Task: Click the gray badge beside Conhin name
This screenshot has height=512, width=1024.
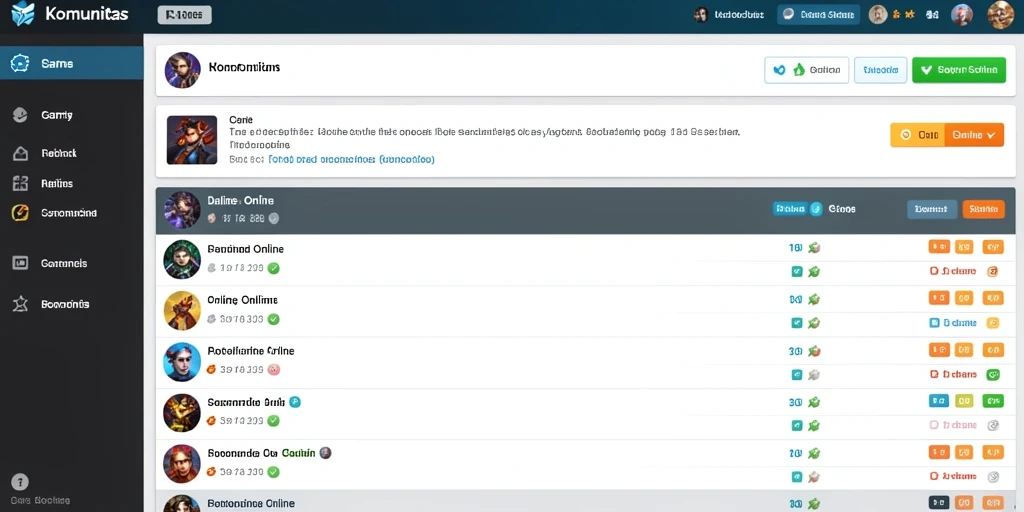Action: pyautogui.click(x=325, y=453)
